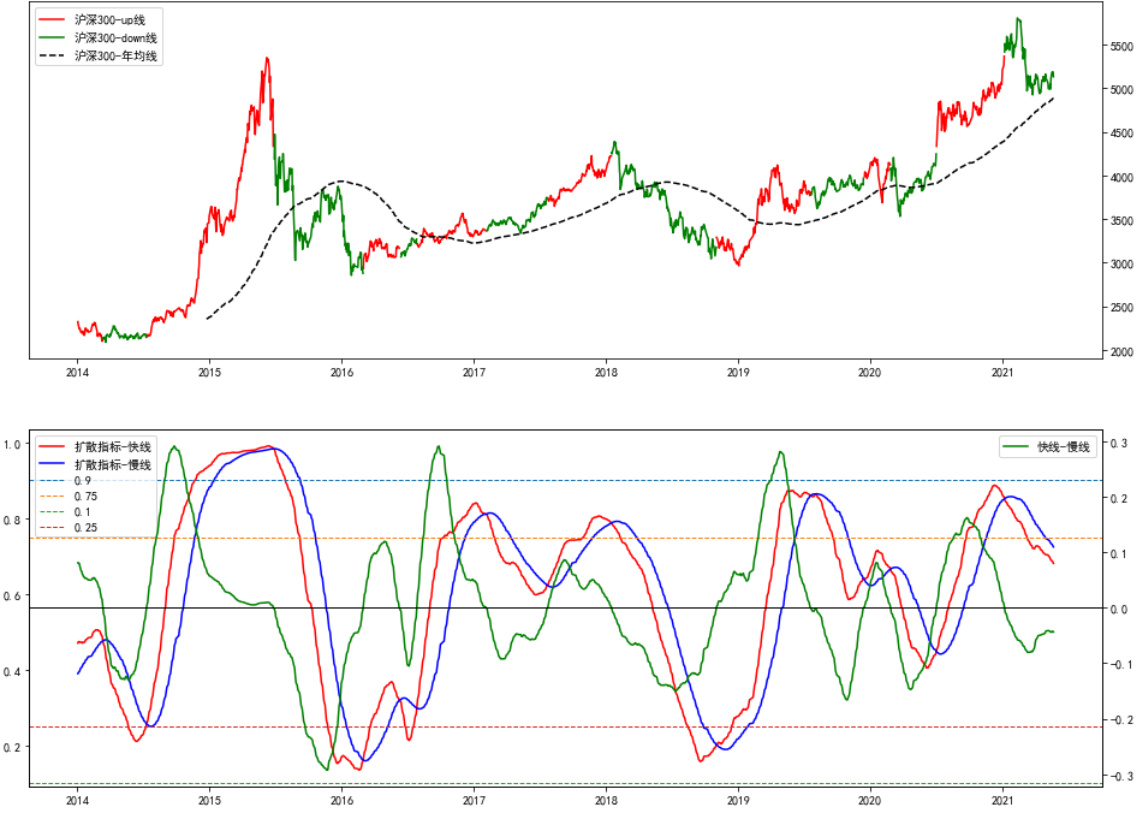Click the 2015 tick on the upper chart

pyautogui.click(x=209, y=372)
